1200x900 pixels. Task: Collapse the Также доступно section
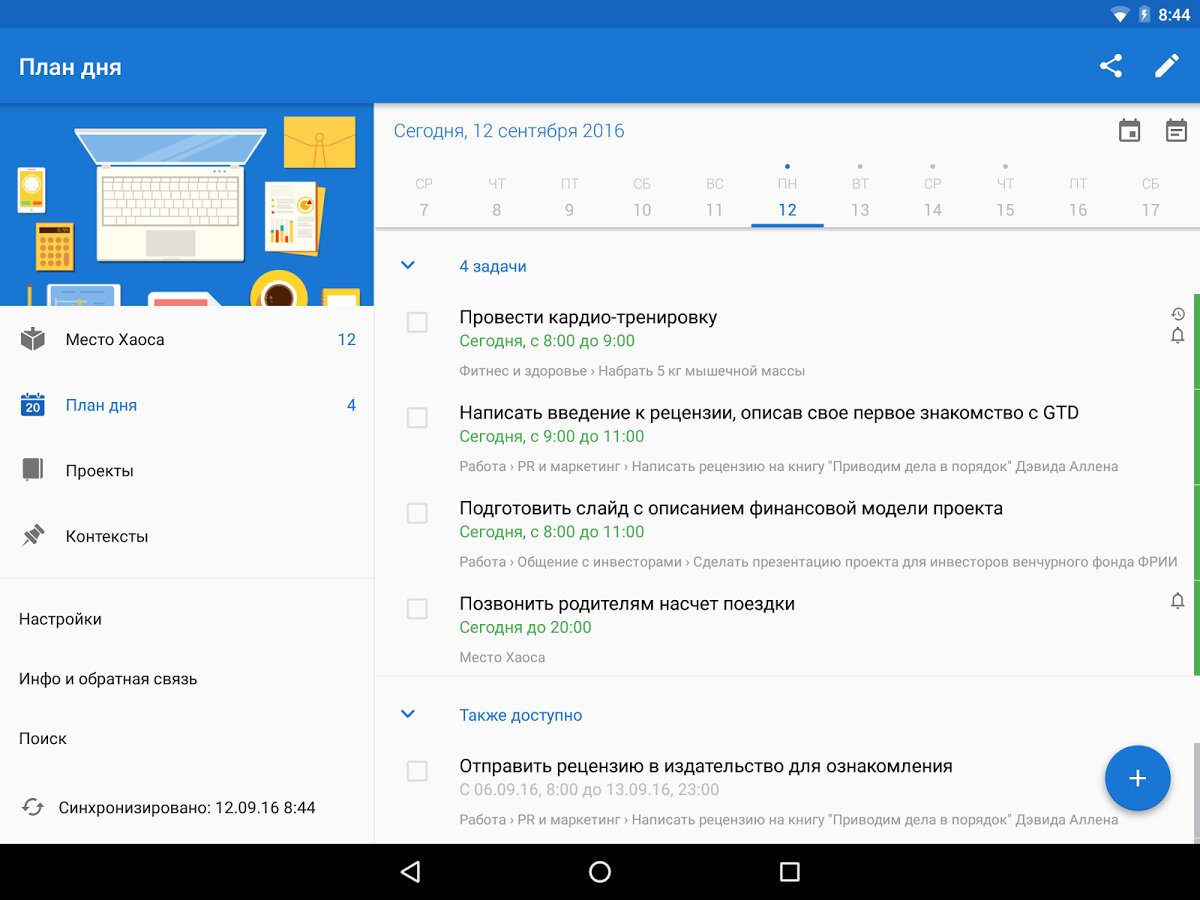point(407,715)
